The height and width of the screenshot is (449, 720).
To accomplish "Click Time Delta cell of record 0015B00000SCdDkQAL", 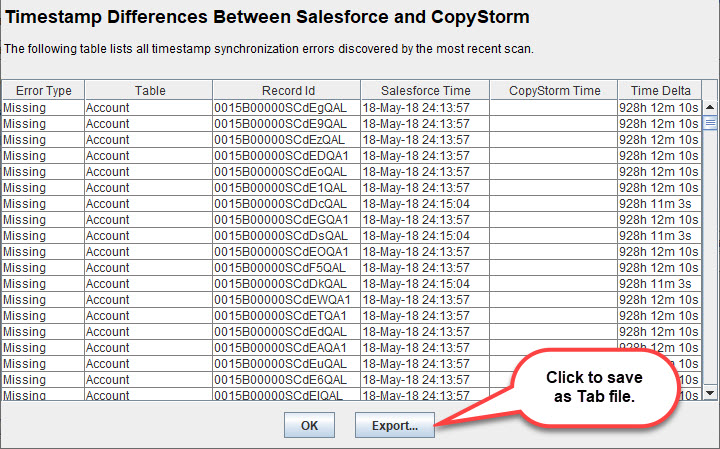I will [659, 284].
